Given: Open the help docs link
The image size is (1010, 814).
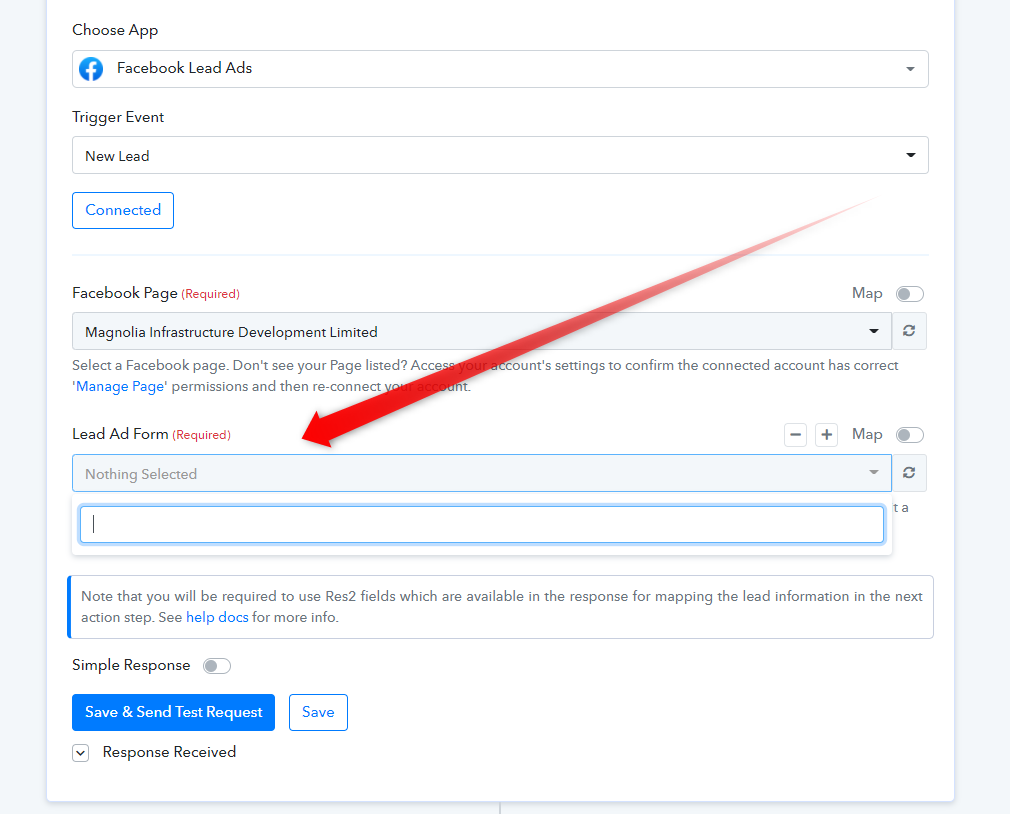Looking at the screenshot, I should click(217, 617).
